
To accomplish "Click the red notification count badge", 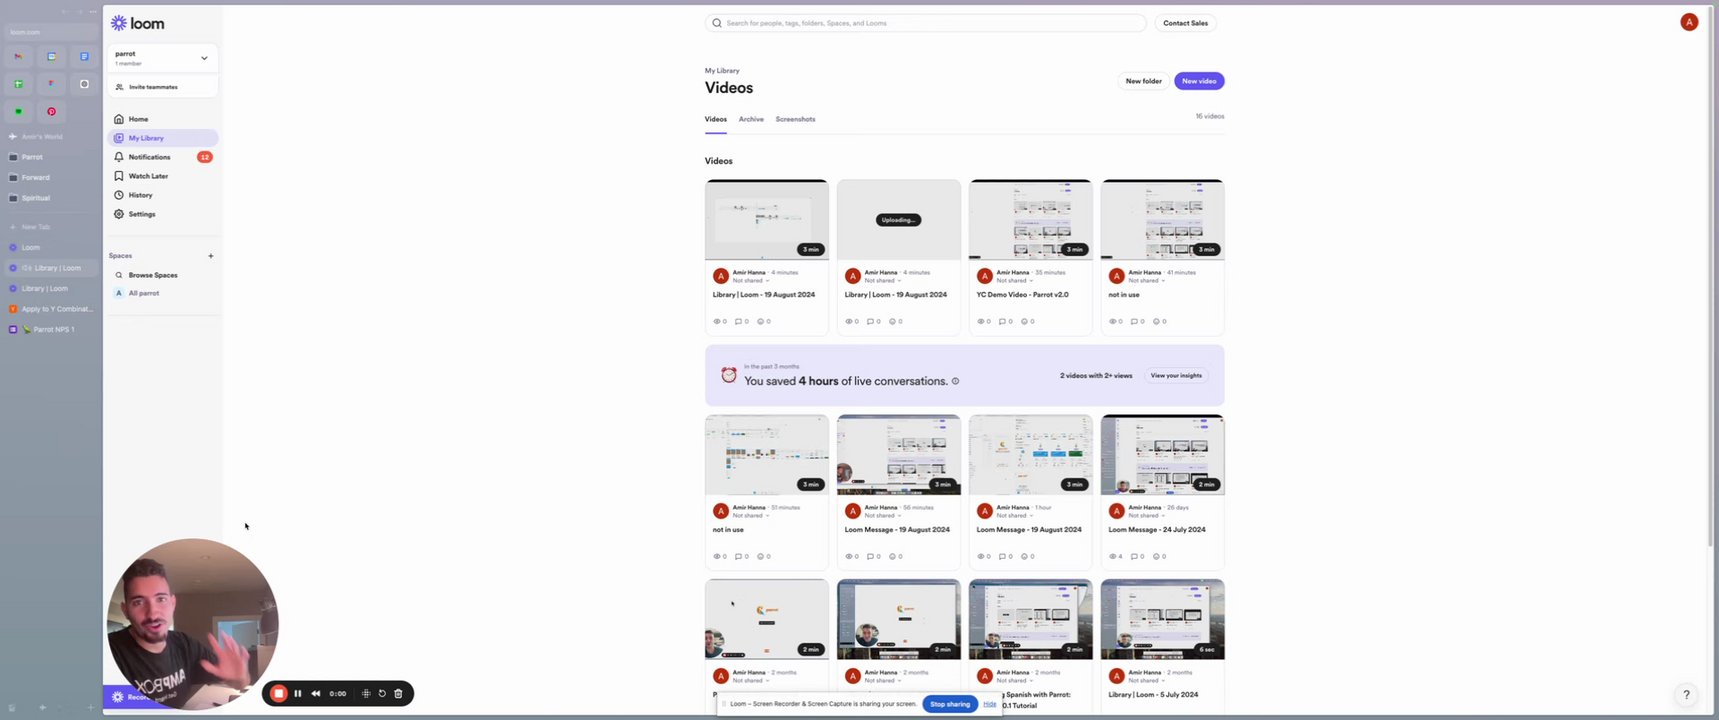I will pyautogui.click(x=204, y=157).
